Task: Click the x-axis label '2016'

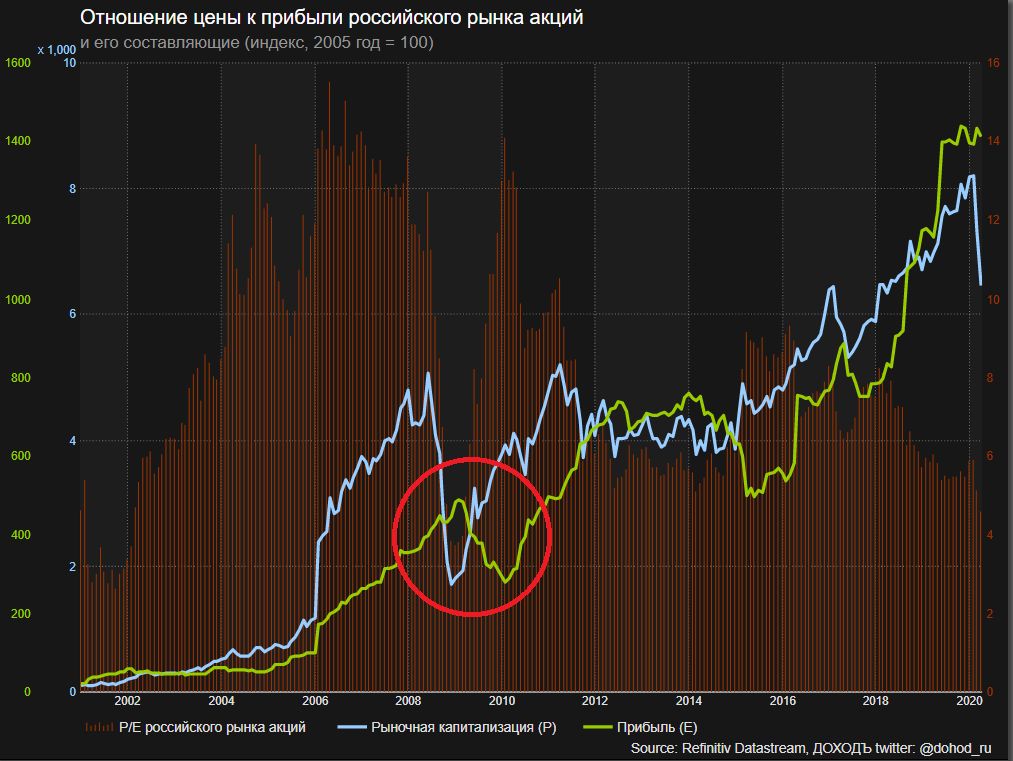Action: click(782, 701)
